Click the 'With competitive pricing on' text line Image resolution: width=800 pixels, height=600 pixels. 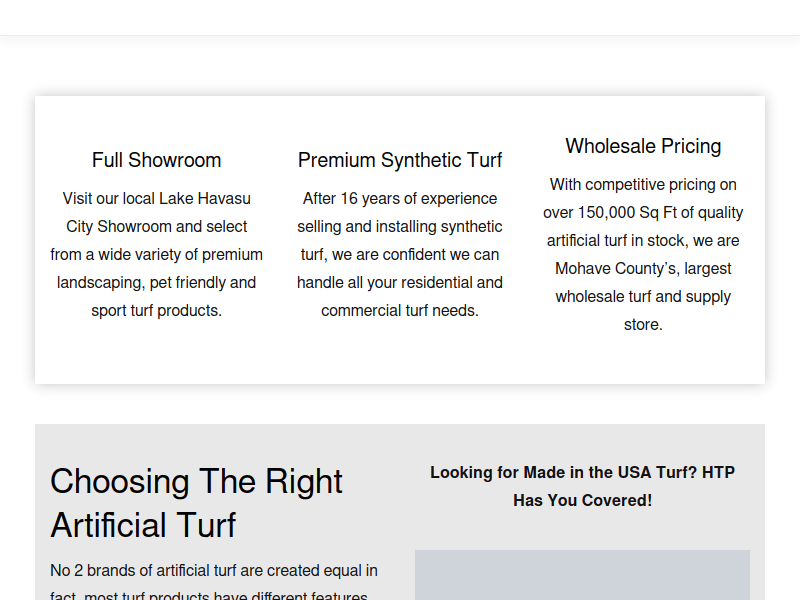tap(643, 184)
